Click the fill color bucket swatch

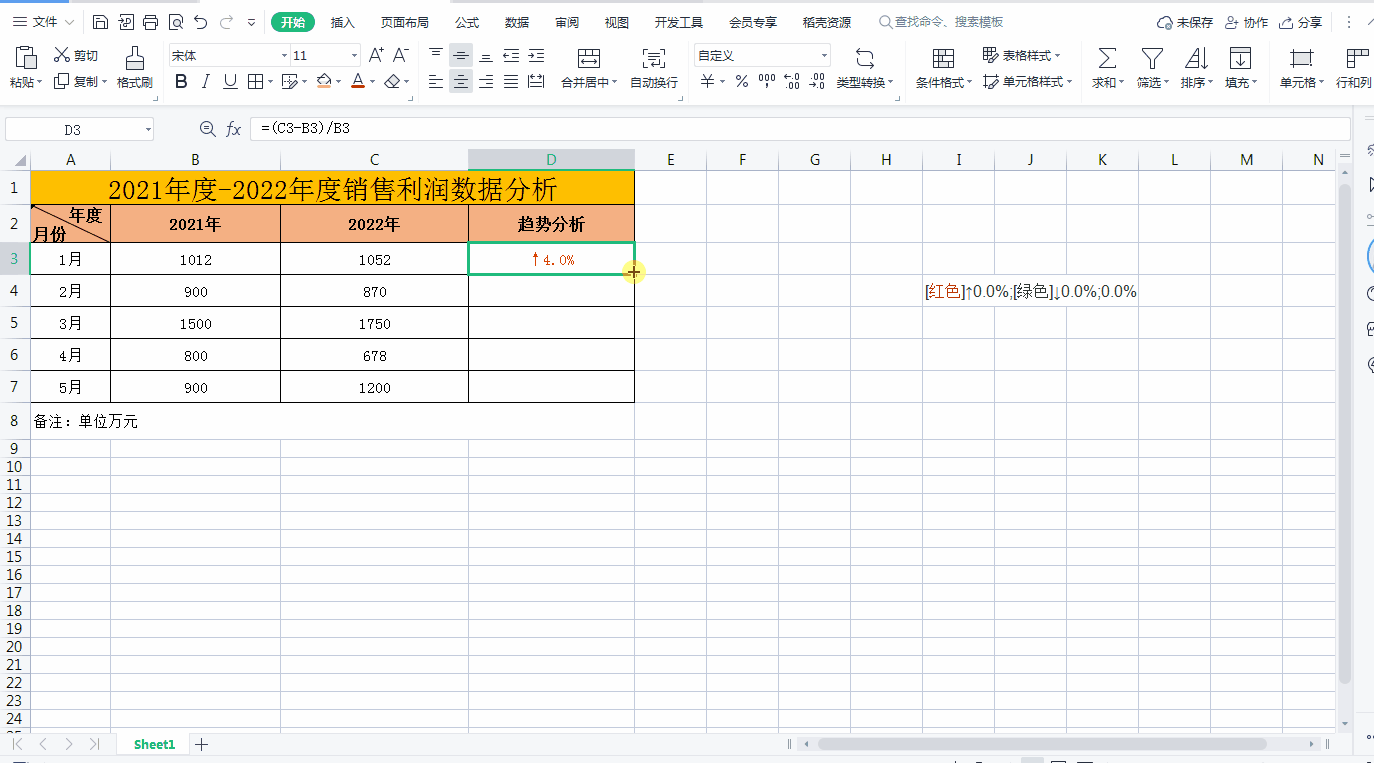(x=323, y=82)
